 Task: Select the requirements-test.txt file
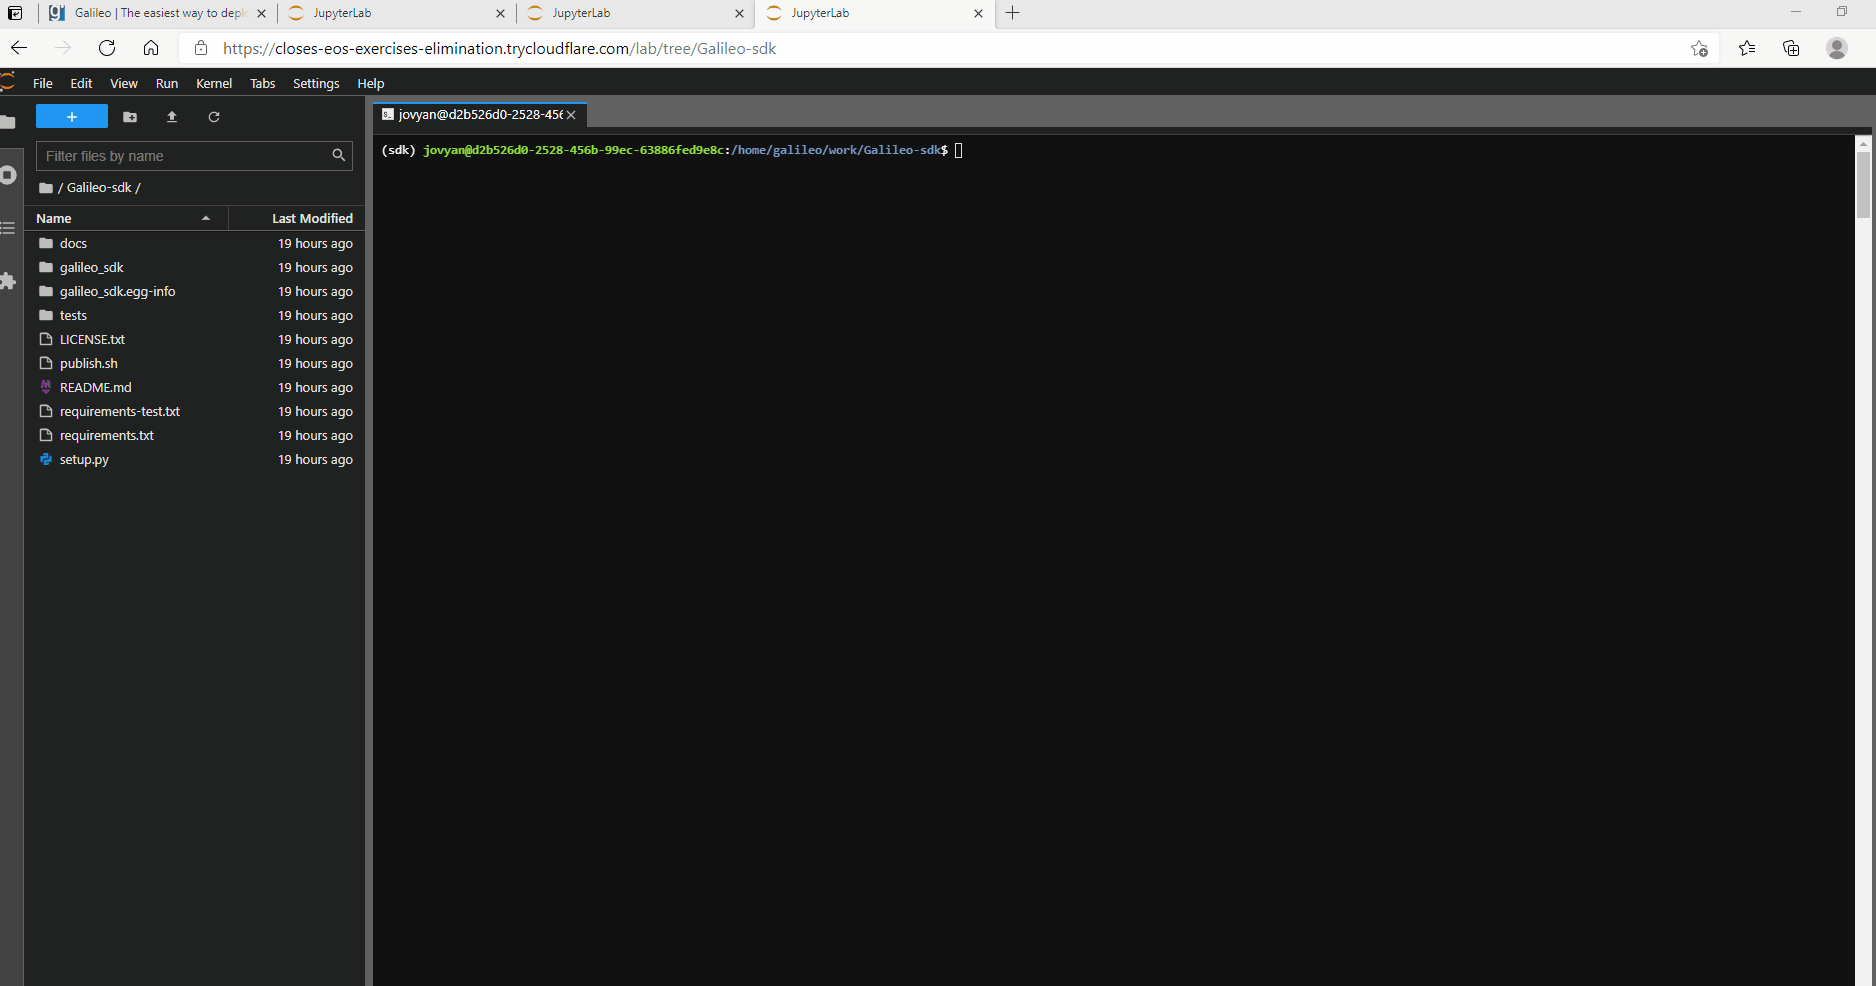click(195, 412)
